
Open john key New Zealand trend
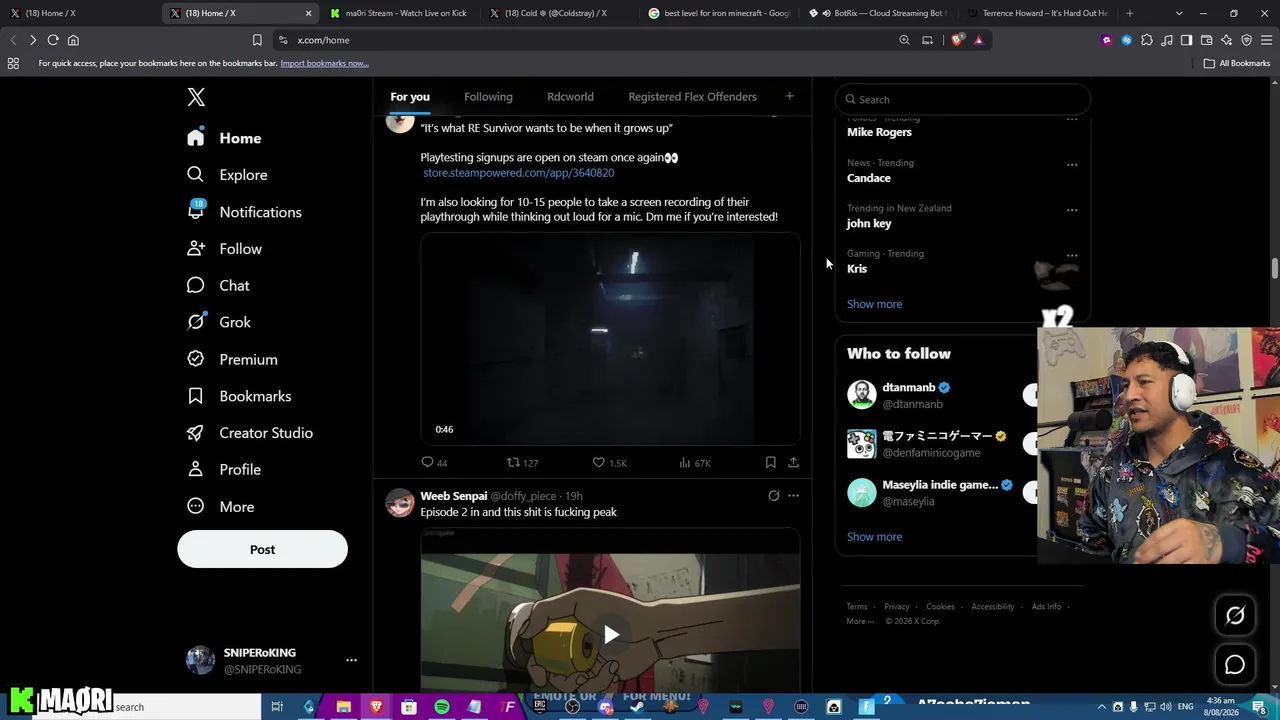(x=868, y=224)
